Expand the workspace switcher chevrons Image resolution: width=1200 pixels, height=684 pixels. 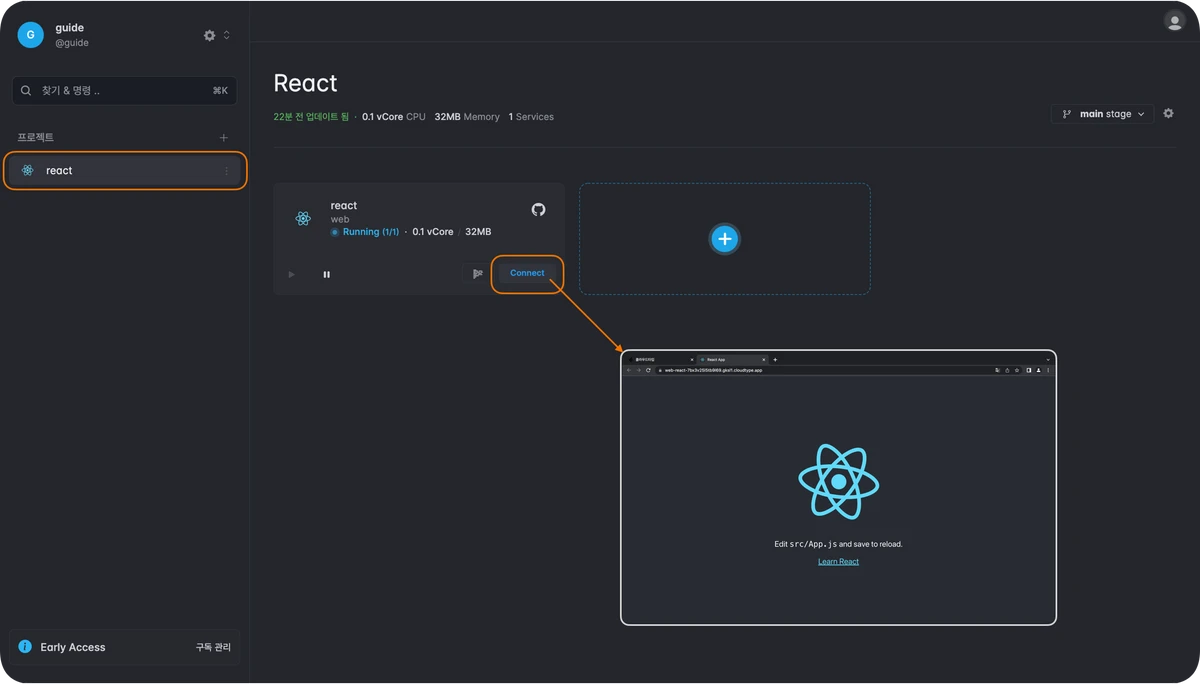(226, 35)
